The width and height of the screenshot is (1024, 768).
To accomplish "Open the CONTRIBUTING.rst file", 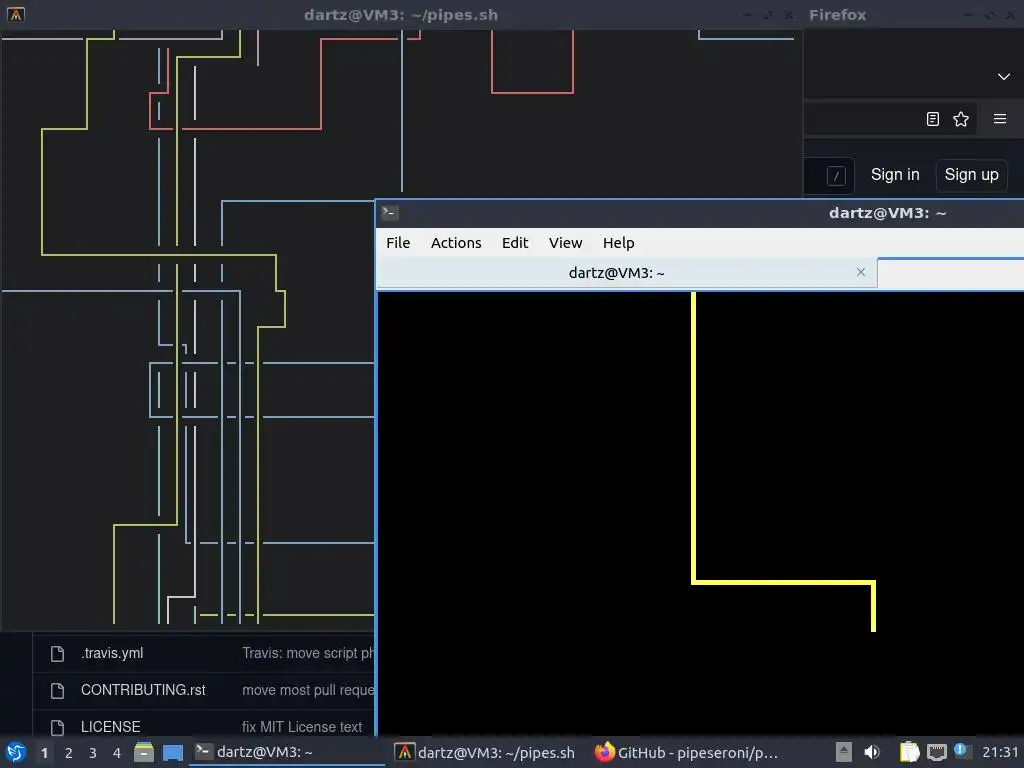I will click(143, 690).
